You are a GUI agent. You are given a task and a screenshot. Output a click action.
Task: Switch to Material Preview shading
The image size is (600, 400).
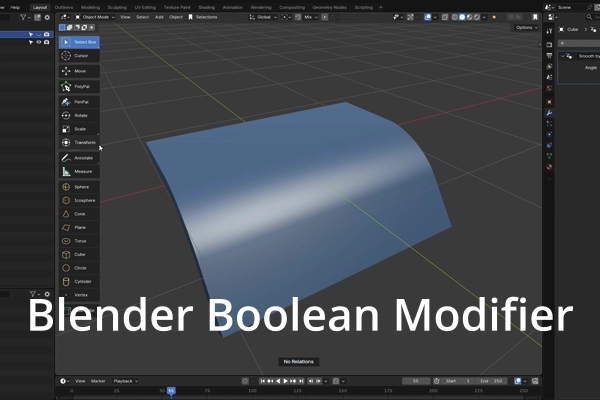(470, 17)
